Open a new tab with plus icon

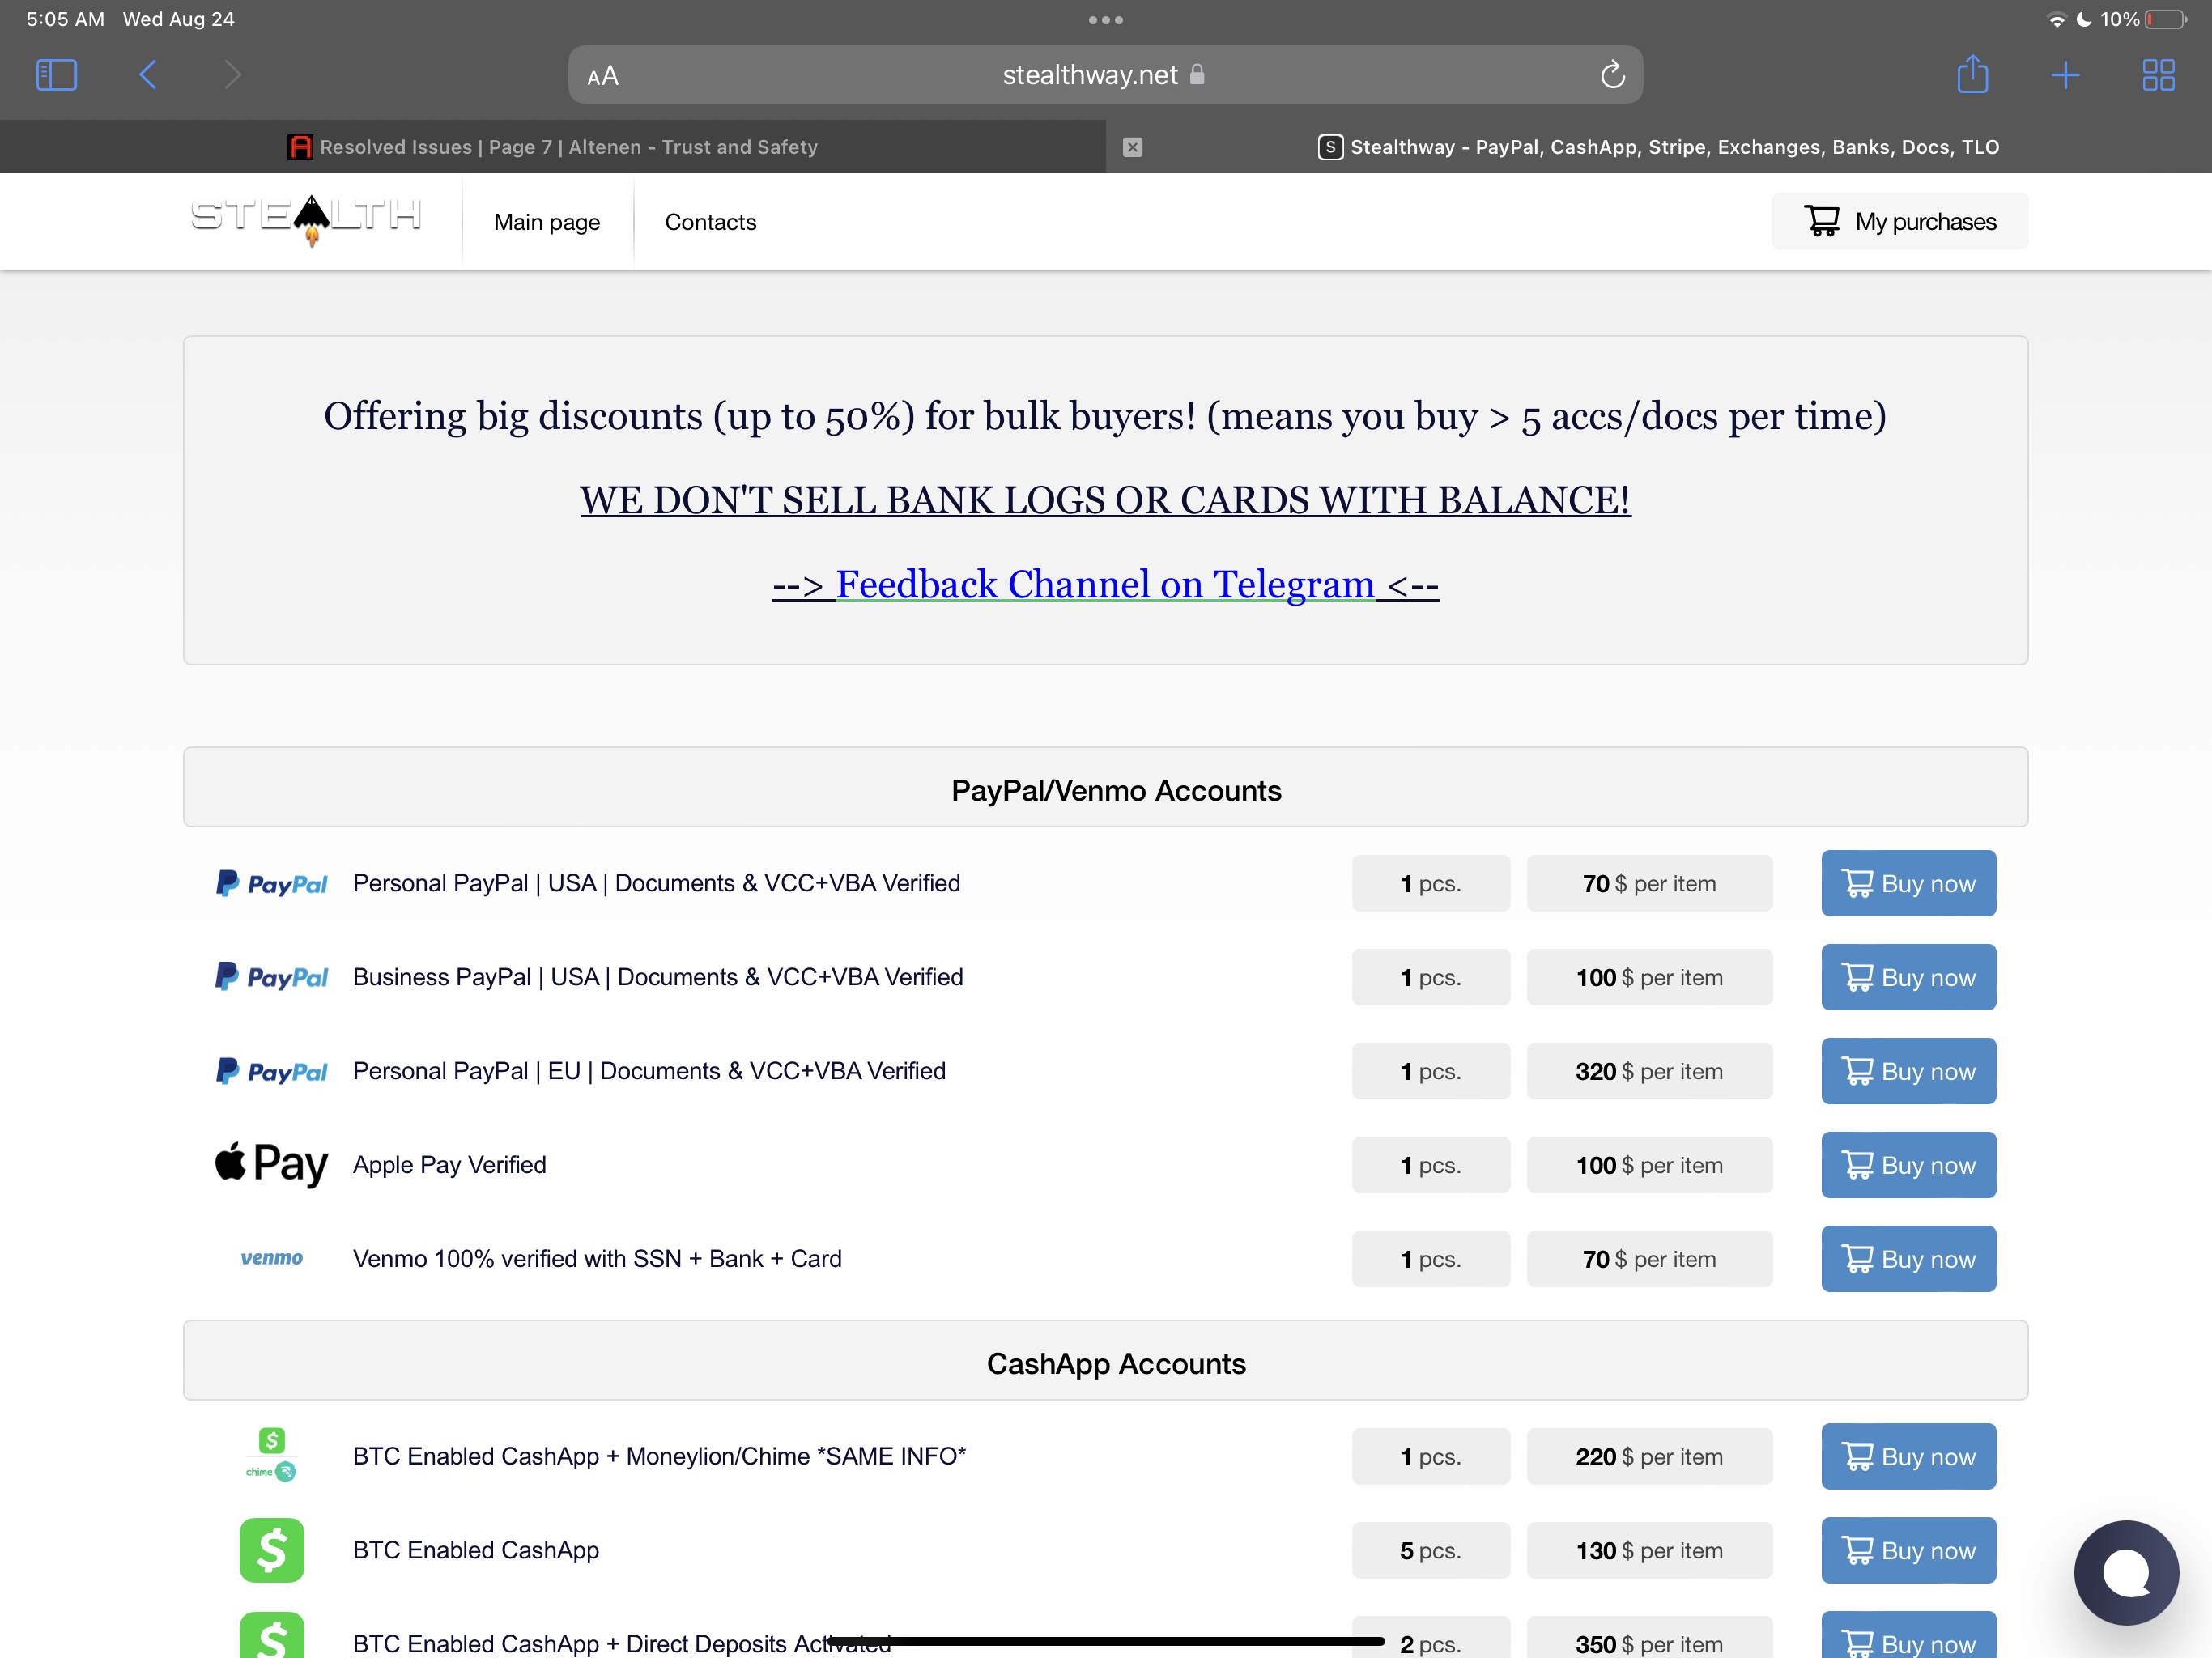tap(2065, 75)
